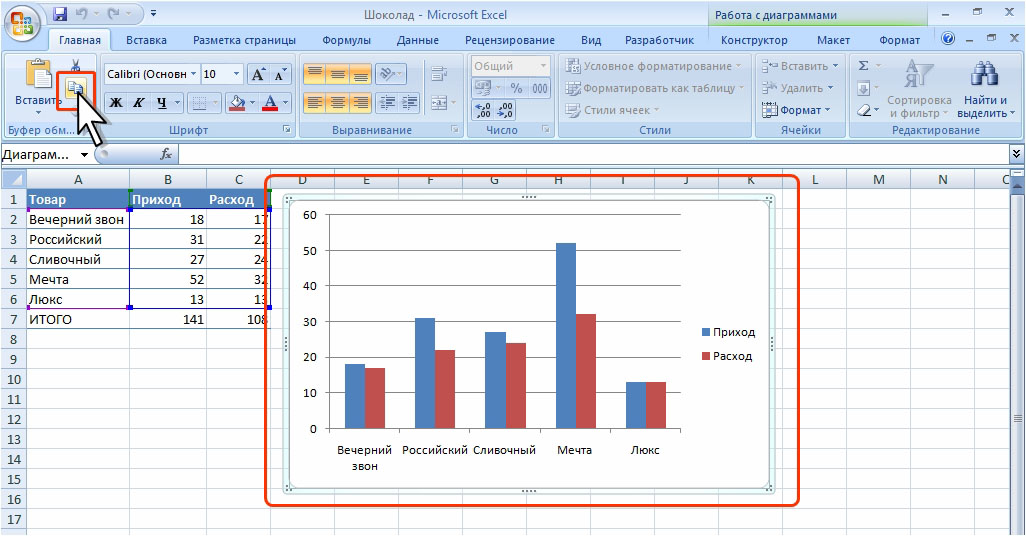Toggle bold formatting (Ж)
This screenshot has height=536, width=1026.
tap(116, 103)
